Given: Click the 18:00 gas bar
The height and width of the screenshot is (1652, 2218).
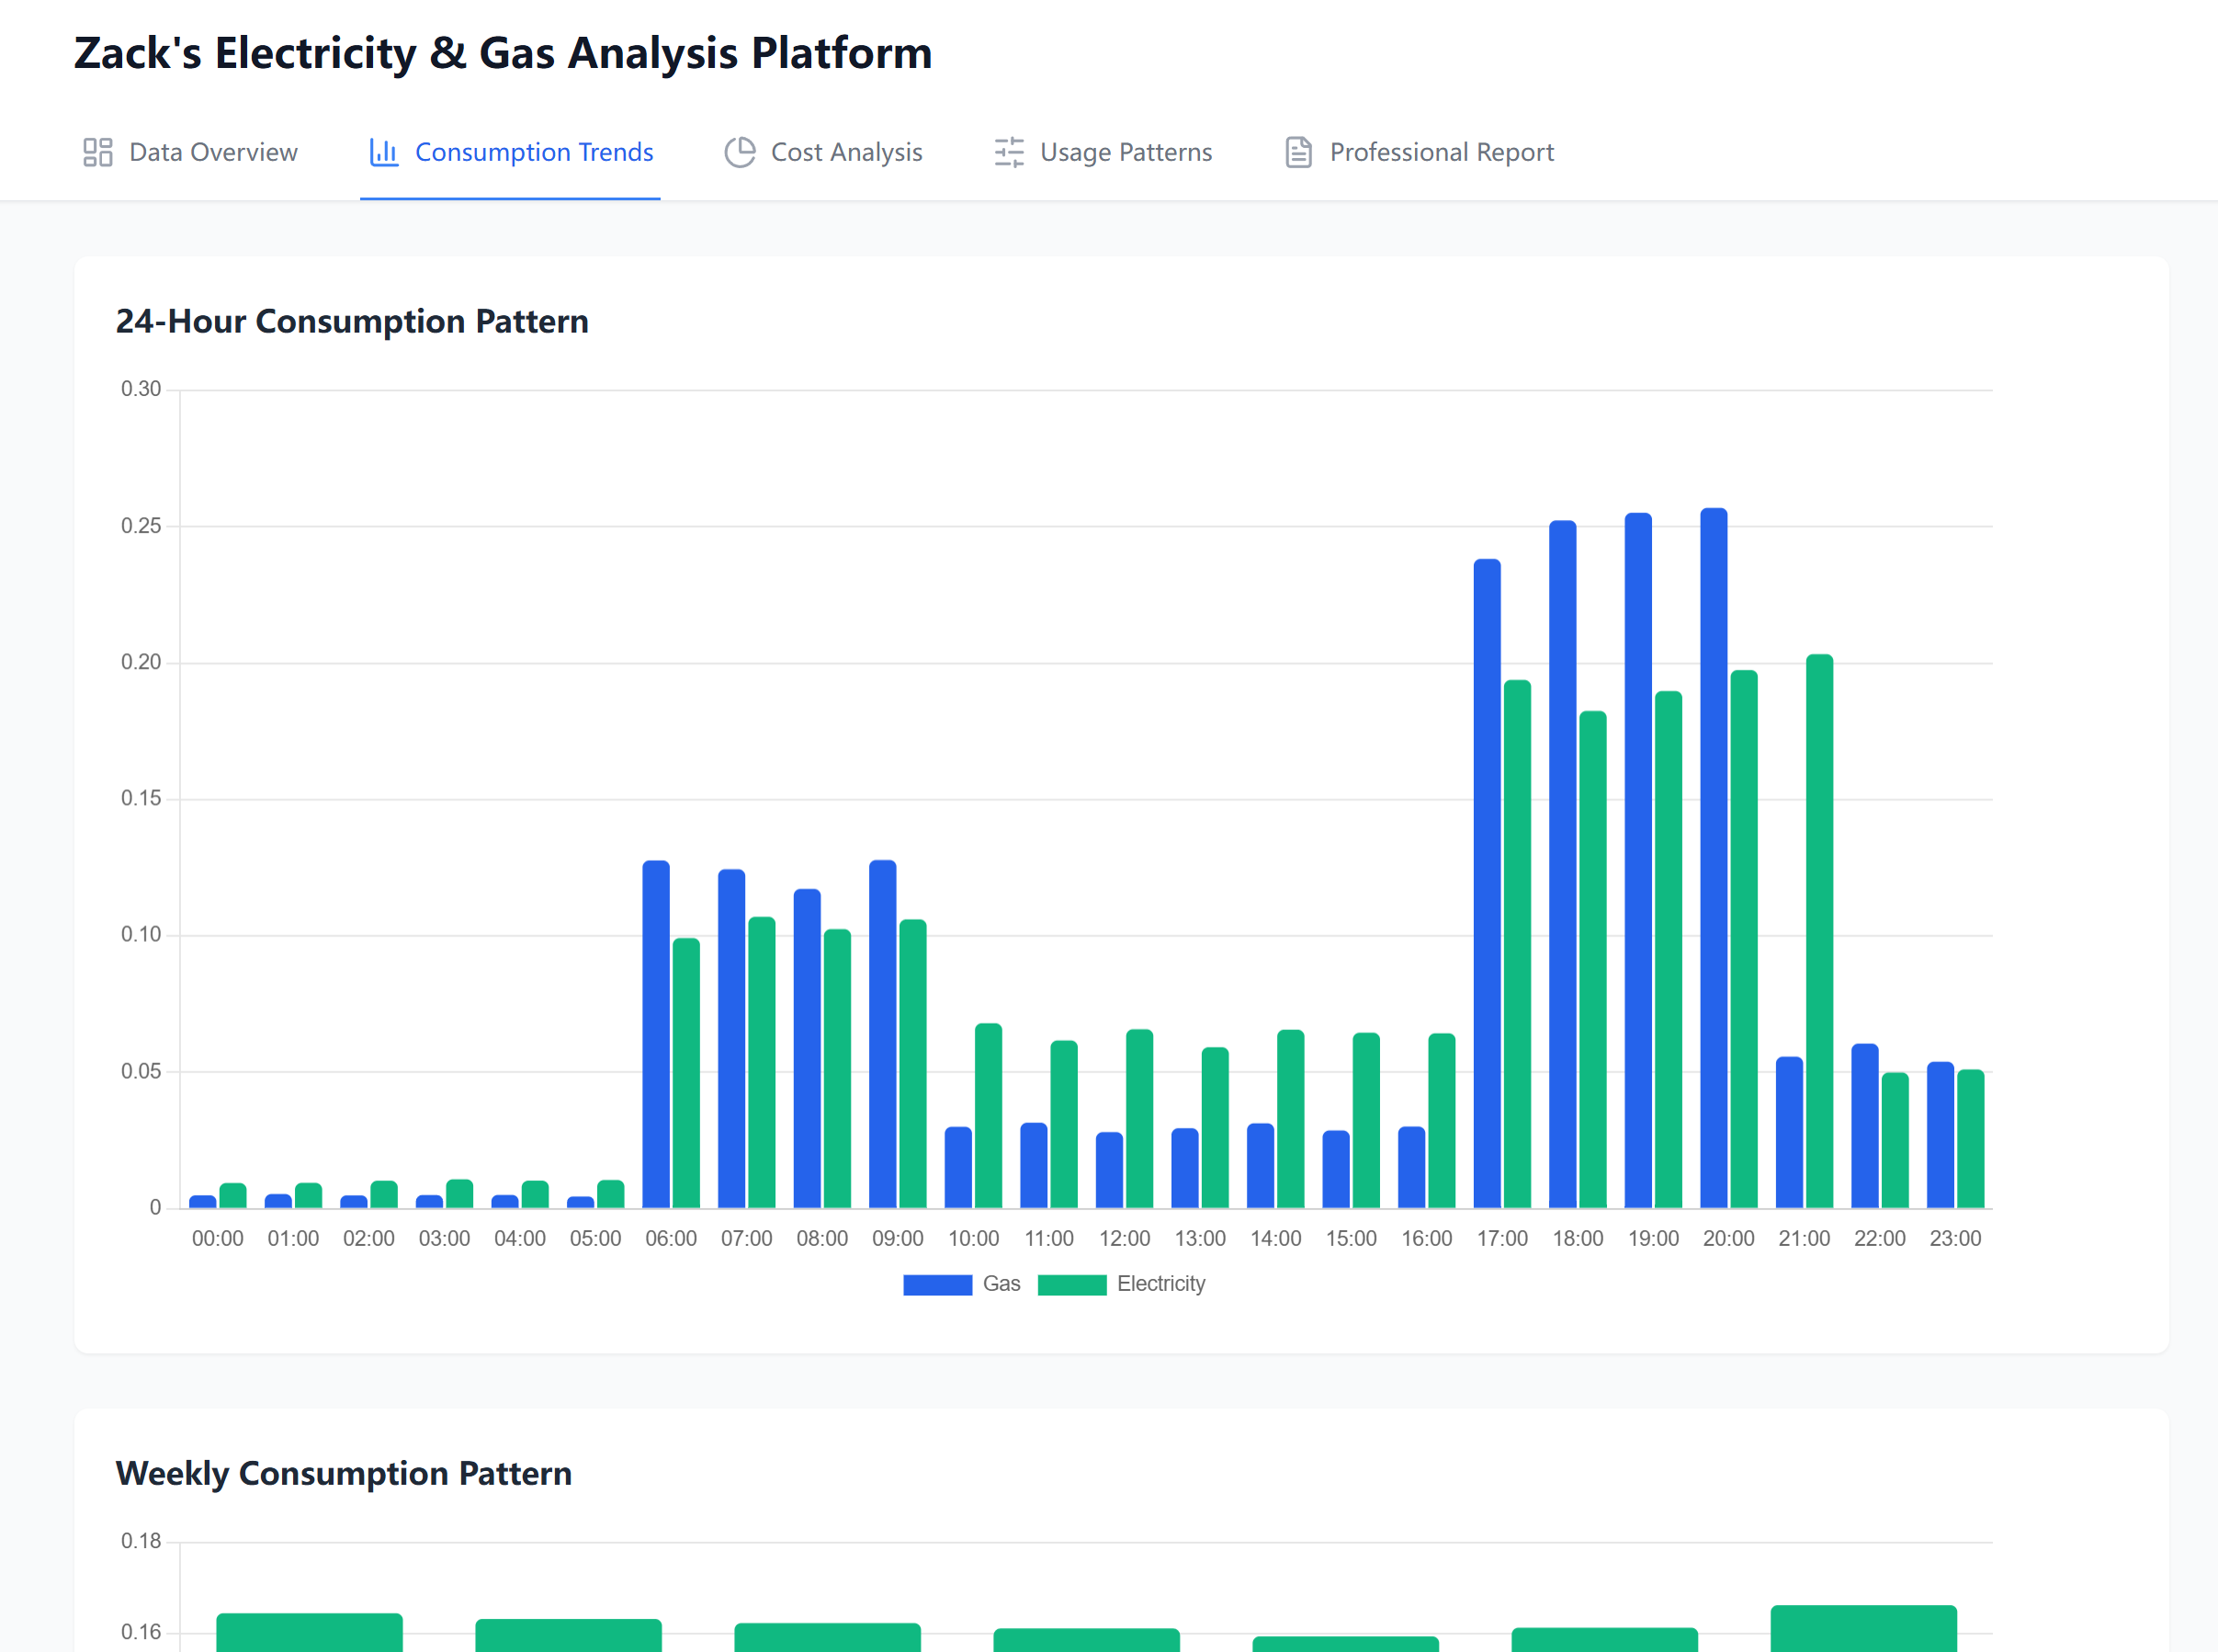Looking at the screenshot, I should click(1562, 864).
